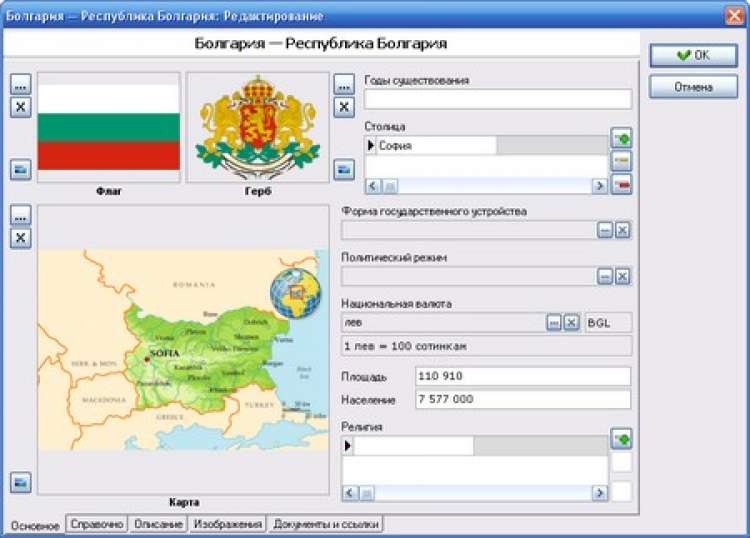Open the map picture viewer icon
This screenshot has height=538, width=750.
point(21,482)
